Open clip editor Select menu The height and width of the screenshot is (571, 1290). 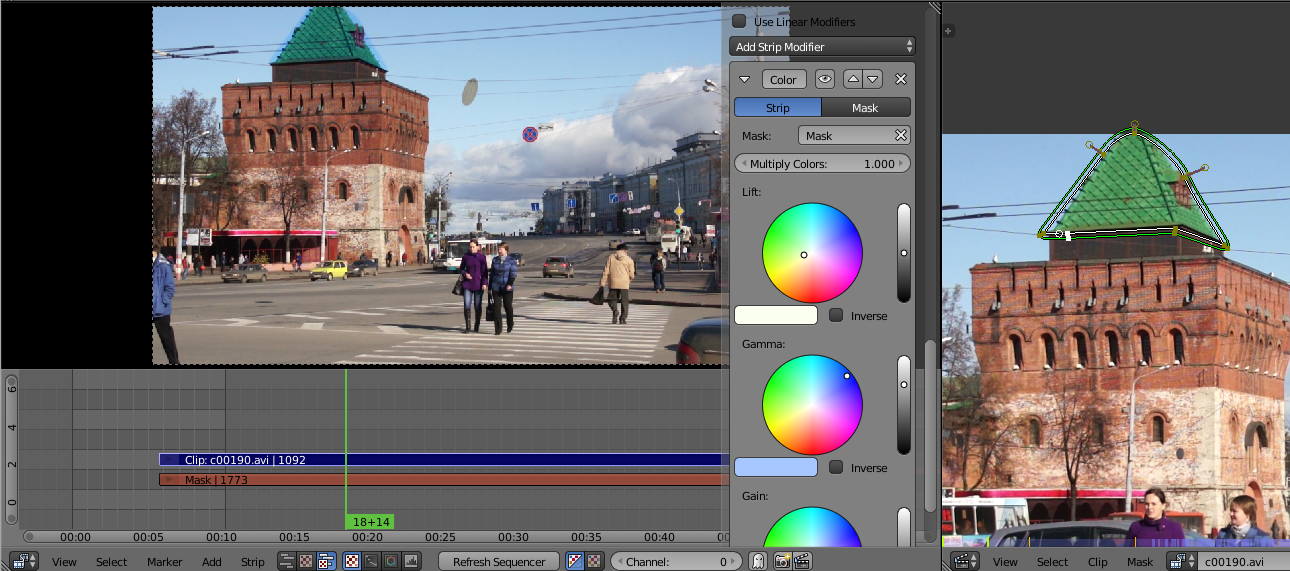[1052, 561]
